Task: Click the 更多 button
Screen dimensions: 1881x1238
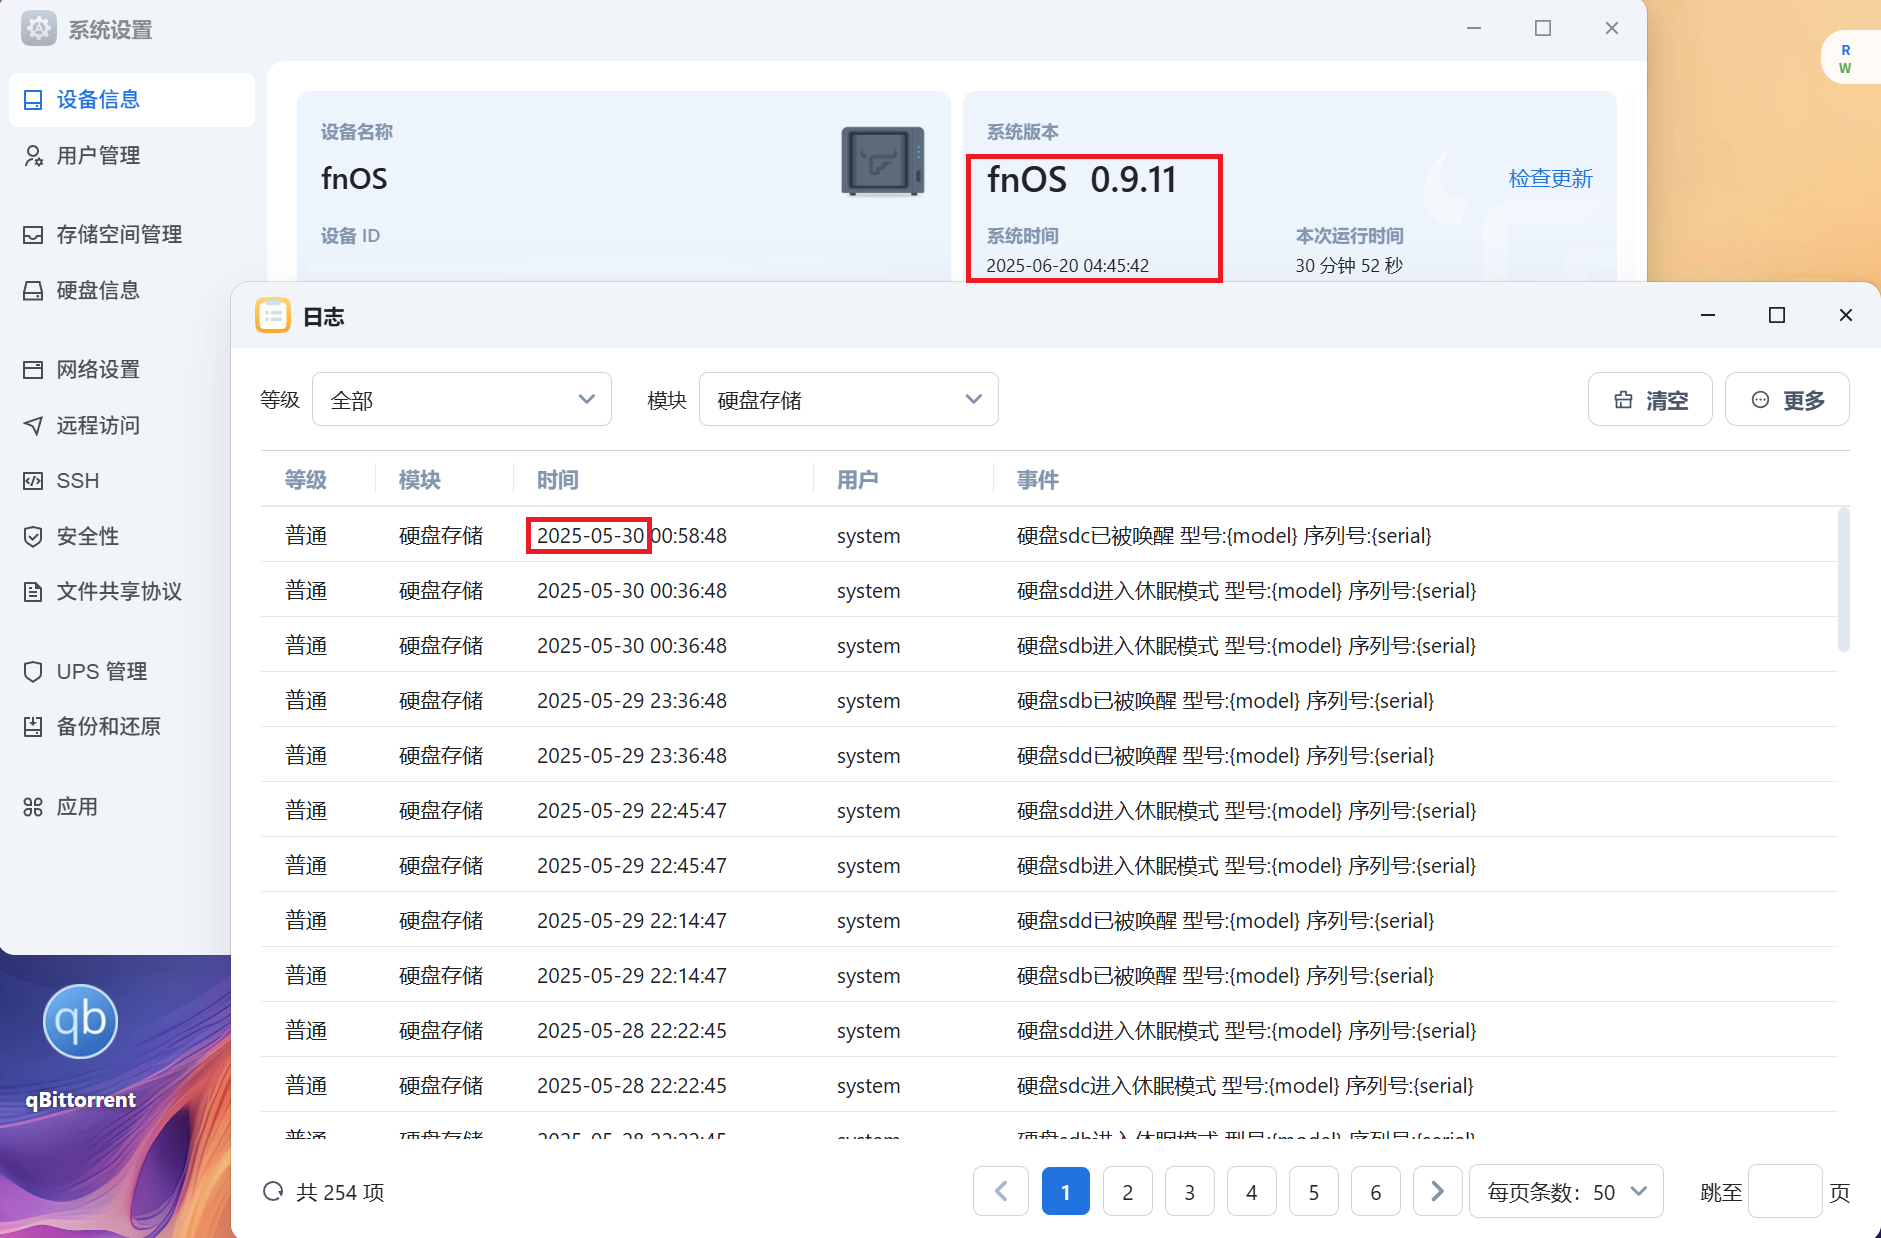Action: pos(1787,399)
